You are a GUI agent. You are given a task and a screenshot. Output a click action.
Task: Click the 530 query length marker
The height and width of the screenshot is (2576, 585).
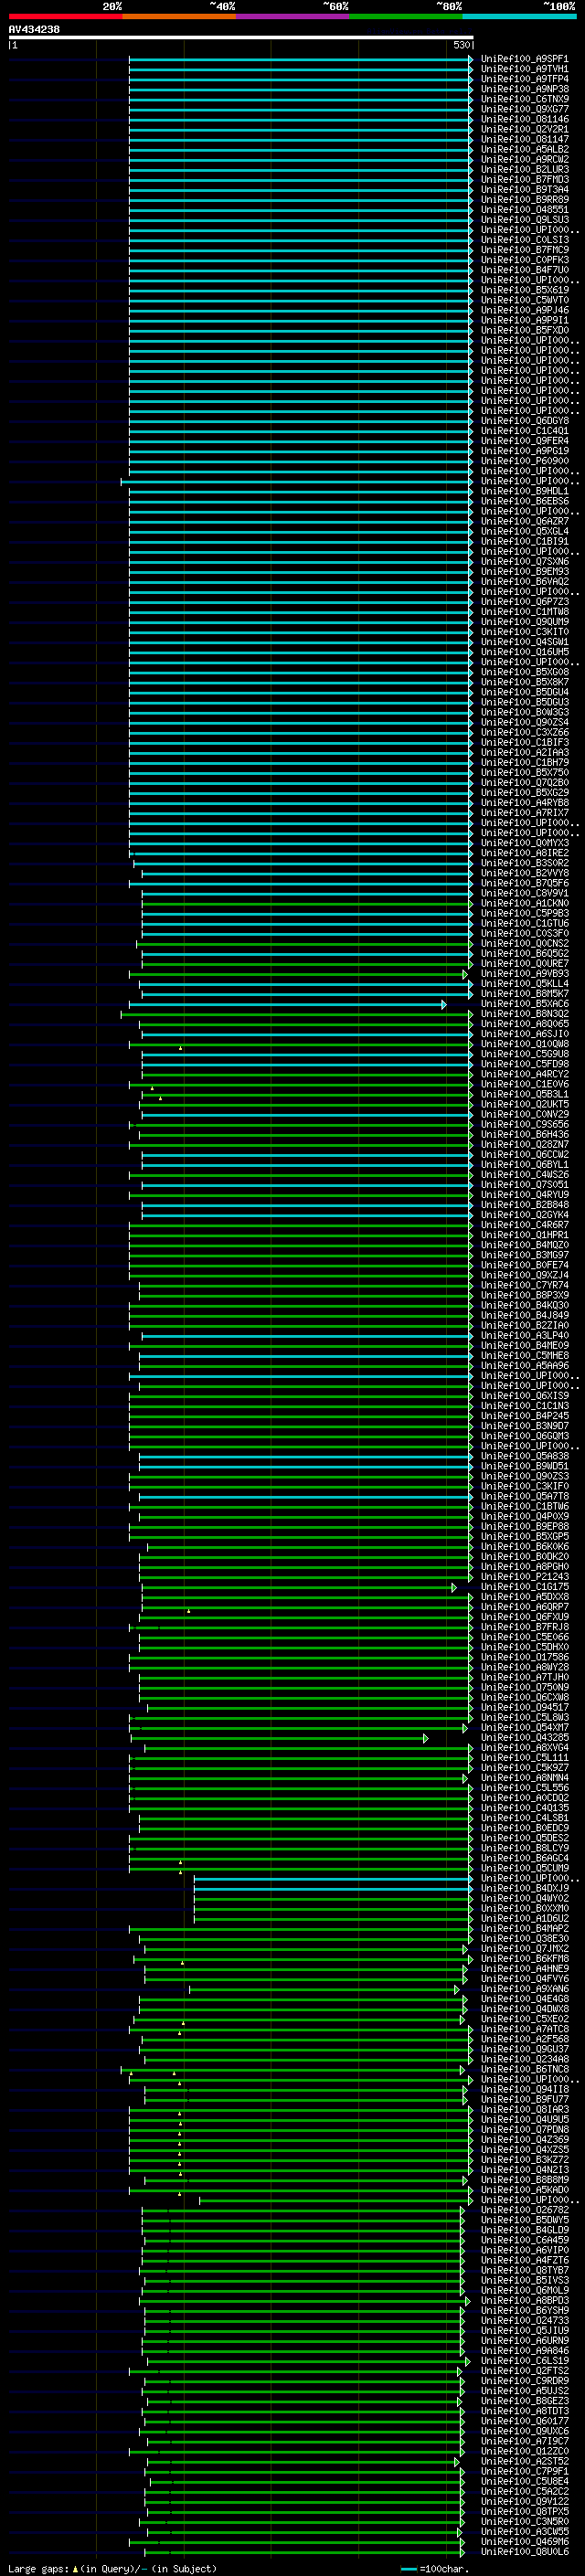(x=461, y=45)
